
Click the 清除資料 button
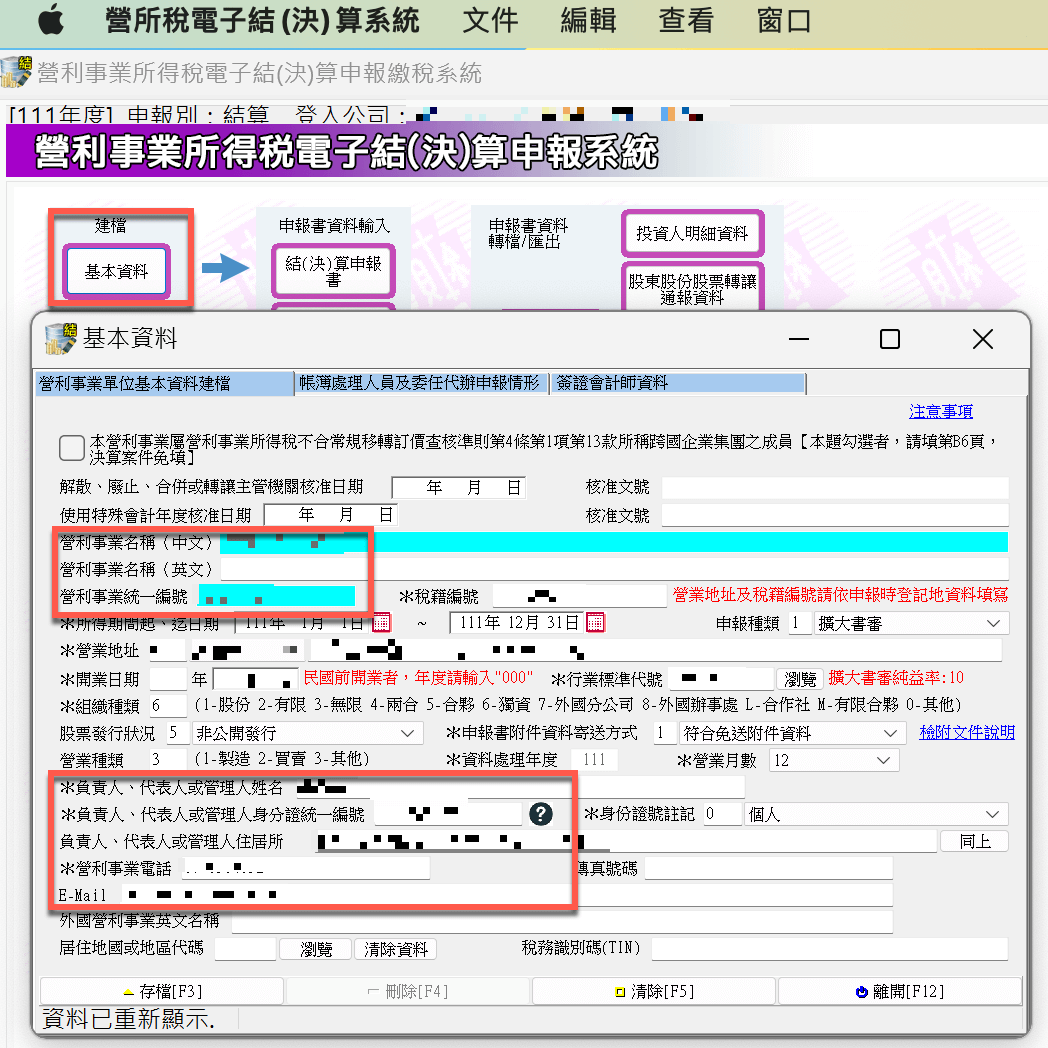pyautogui.click(x=396, y=949)
